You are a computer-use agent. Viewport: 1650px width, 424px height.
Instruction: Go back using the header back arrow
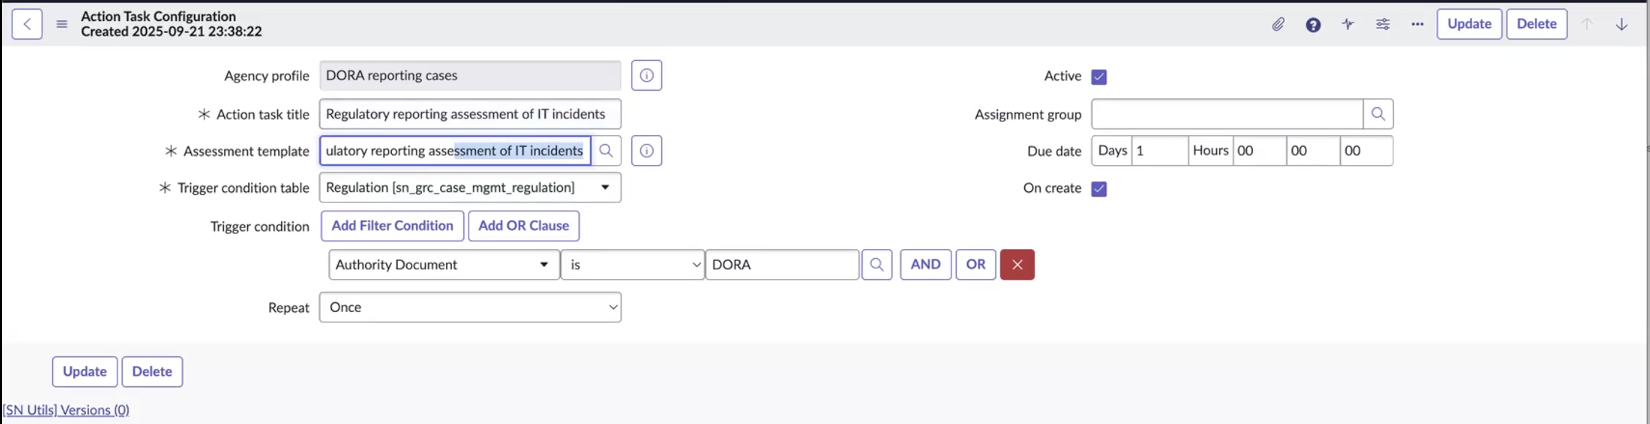point(27,24)
